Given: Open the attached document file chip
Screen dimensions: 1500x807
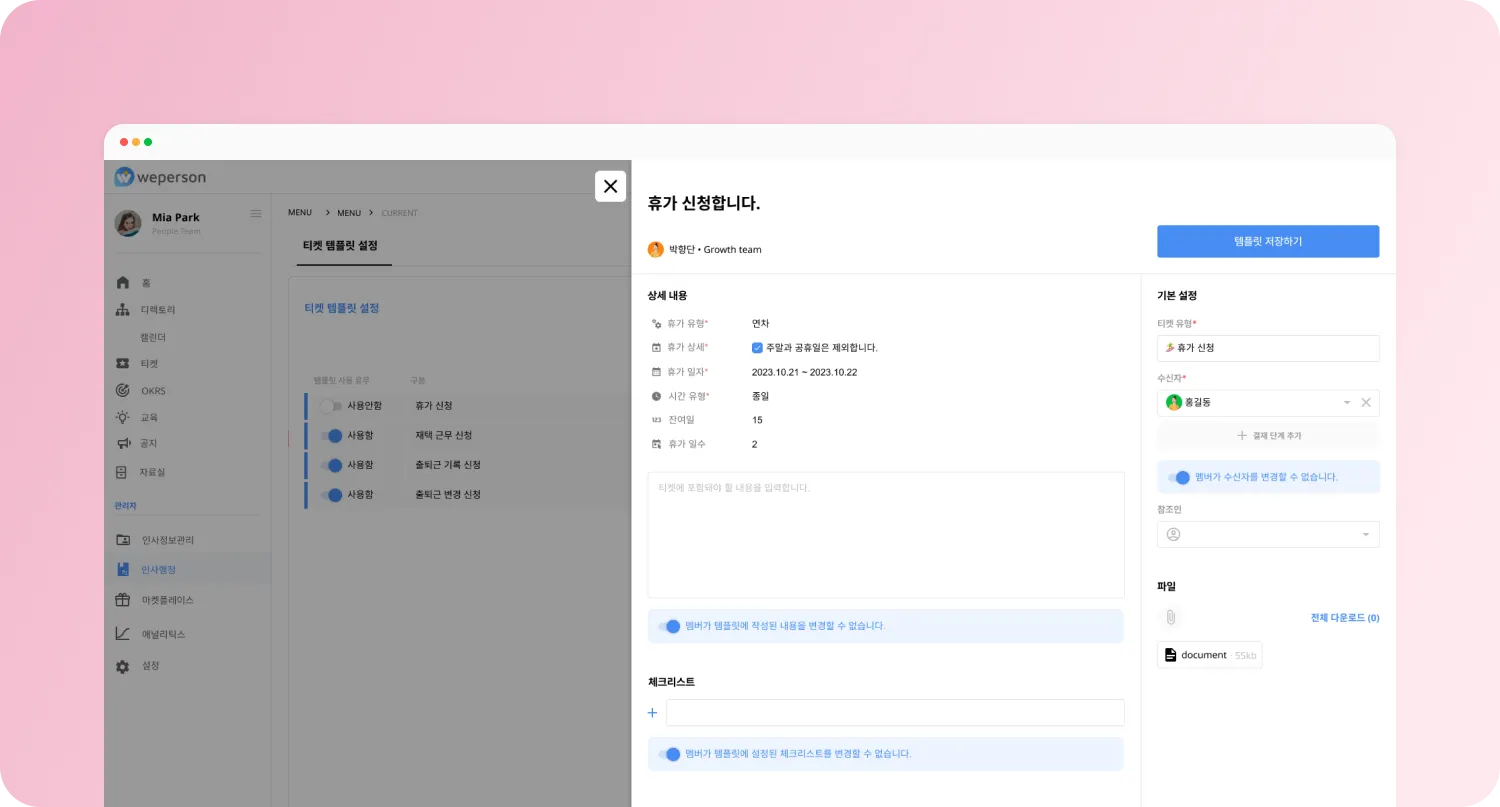Looking at the screenshot, I should (x=1210, y=655).
